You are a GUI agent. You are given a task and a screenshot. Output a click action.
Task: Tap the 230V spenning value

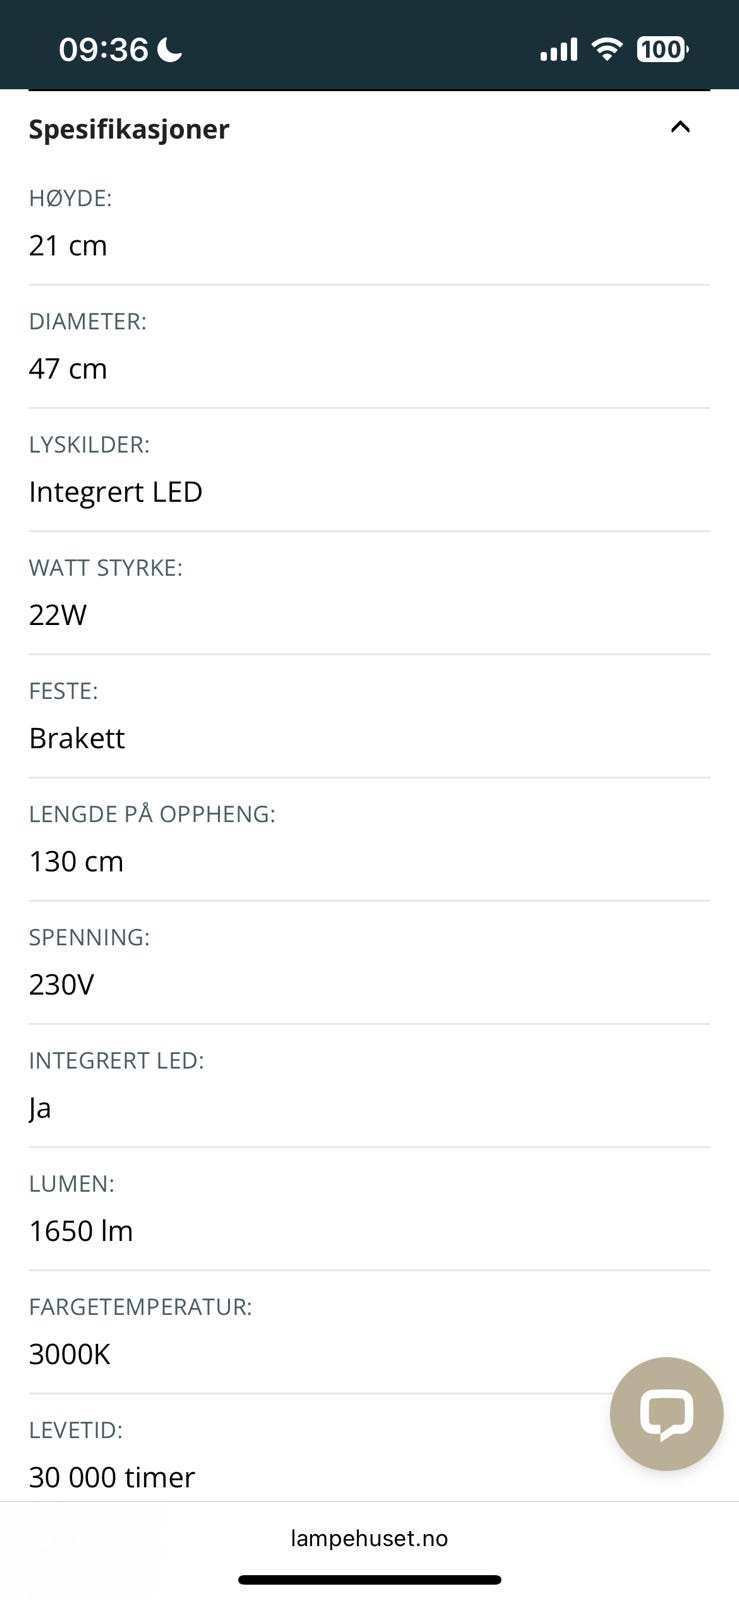pyautogui.click(x=61, y=984)
